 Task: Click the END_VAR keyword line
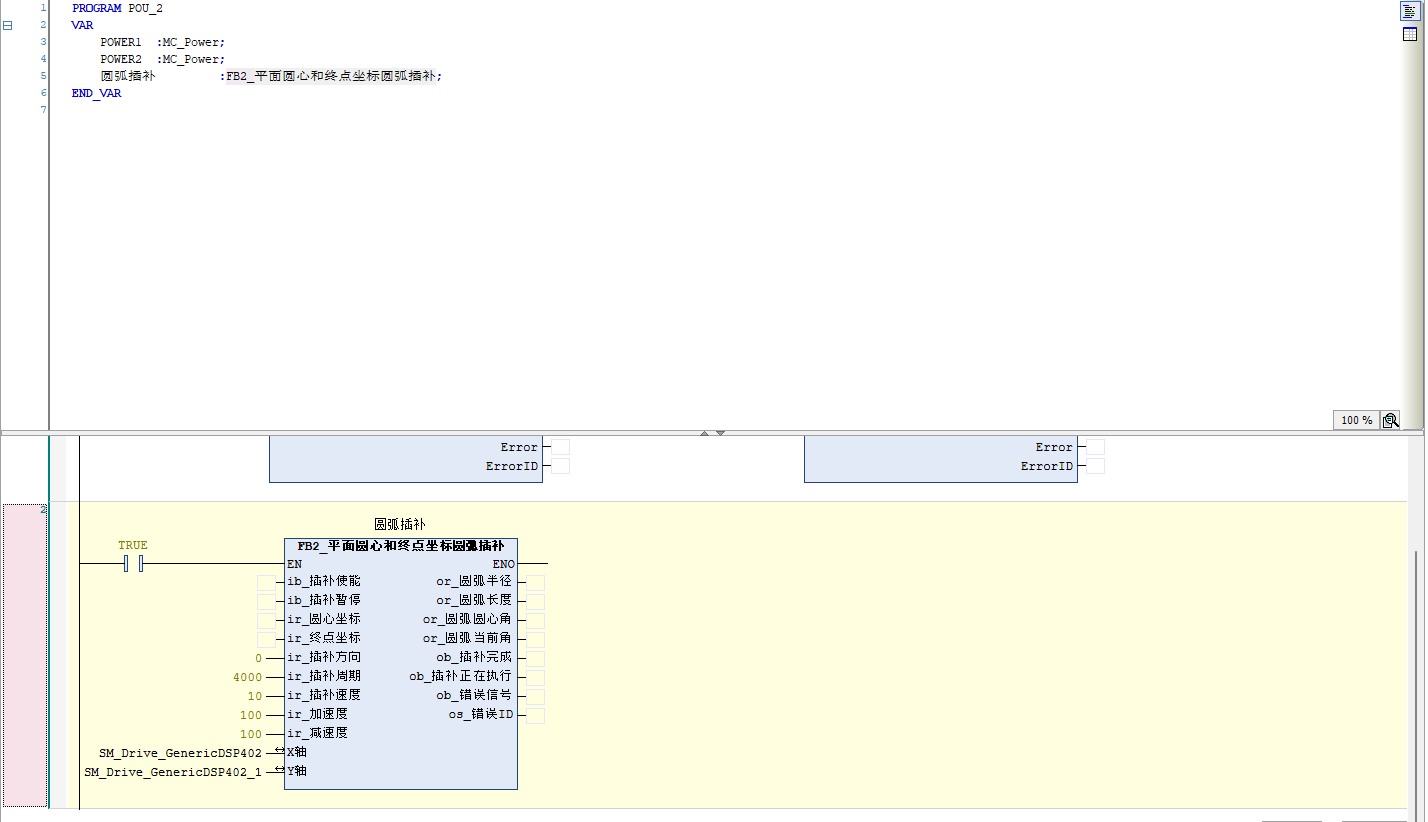96,93
